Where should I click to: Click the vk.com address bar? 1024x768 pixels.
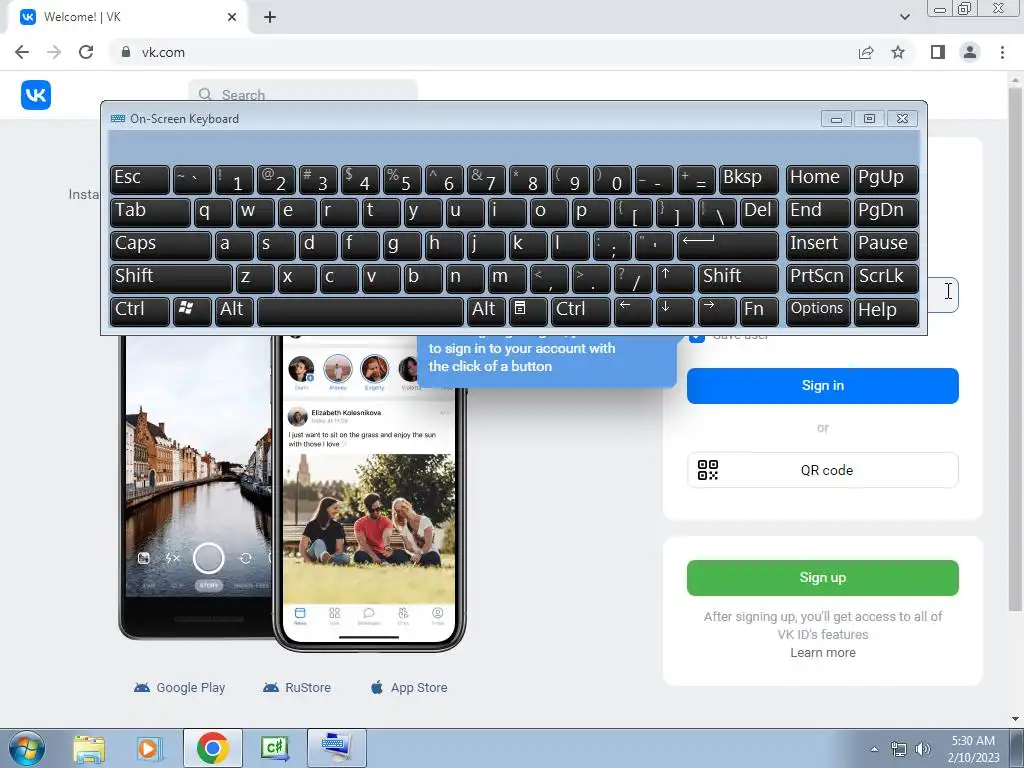point(483,52)
